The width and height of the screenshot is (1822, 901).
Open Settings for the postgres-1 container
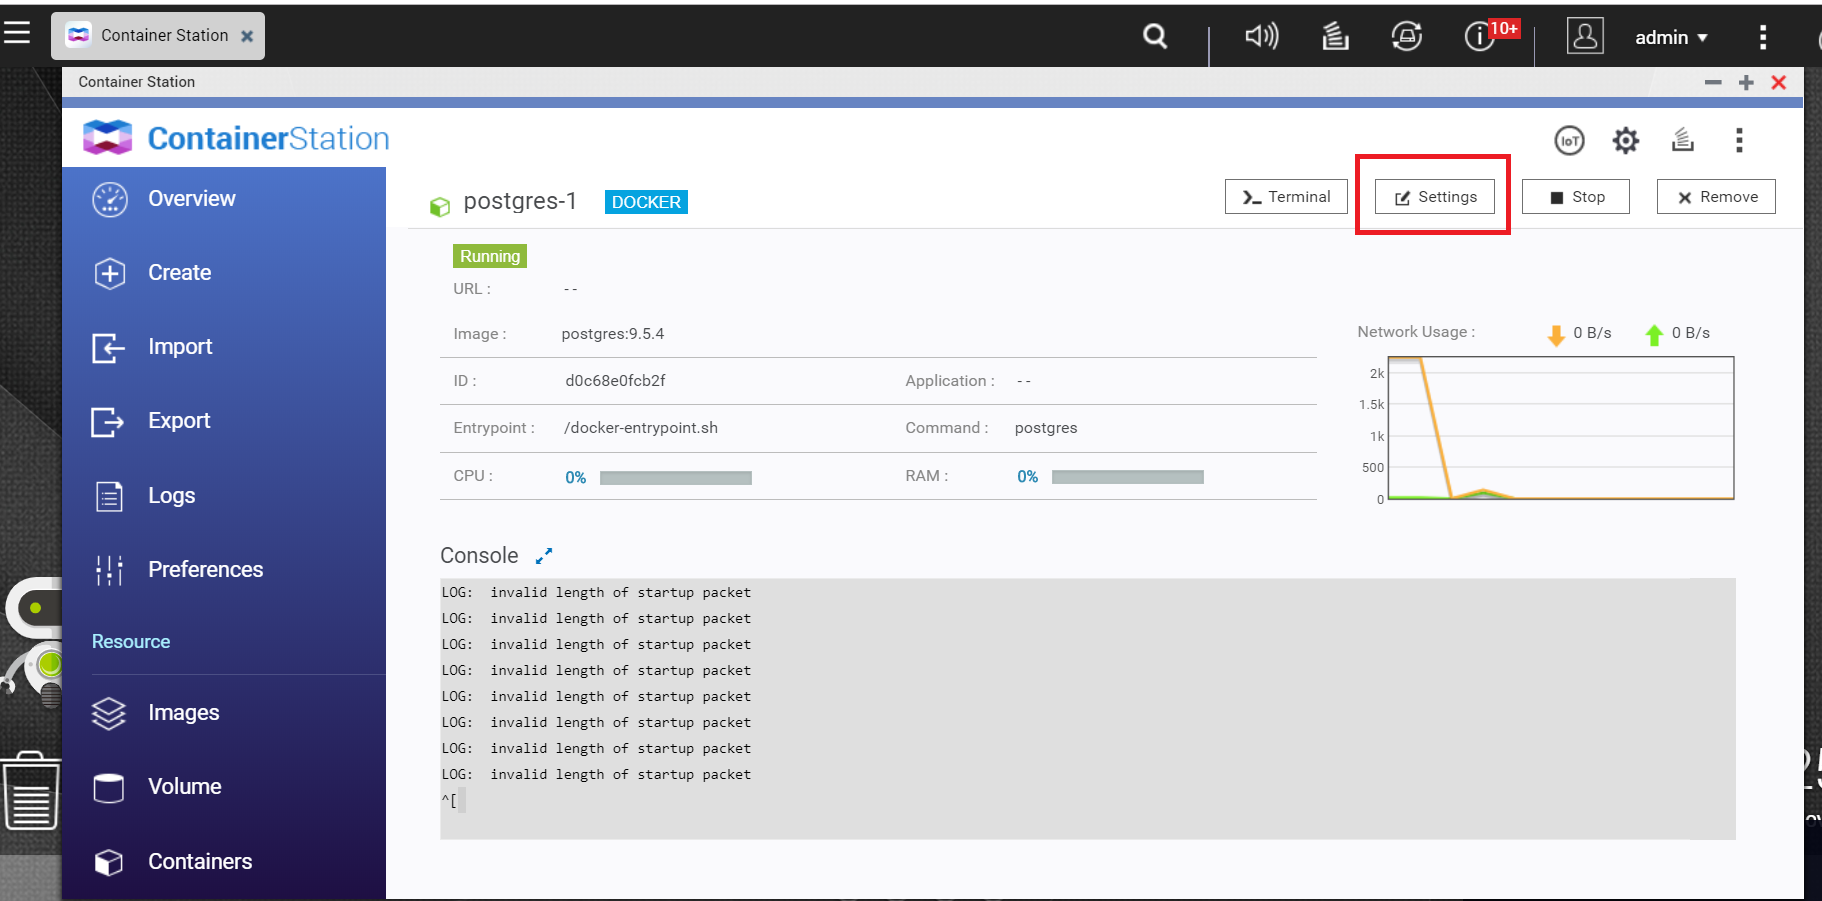click(x=1435, y=197)
